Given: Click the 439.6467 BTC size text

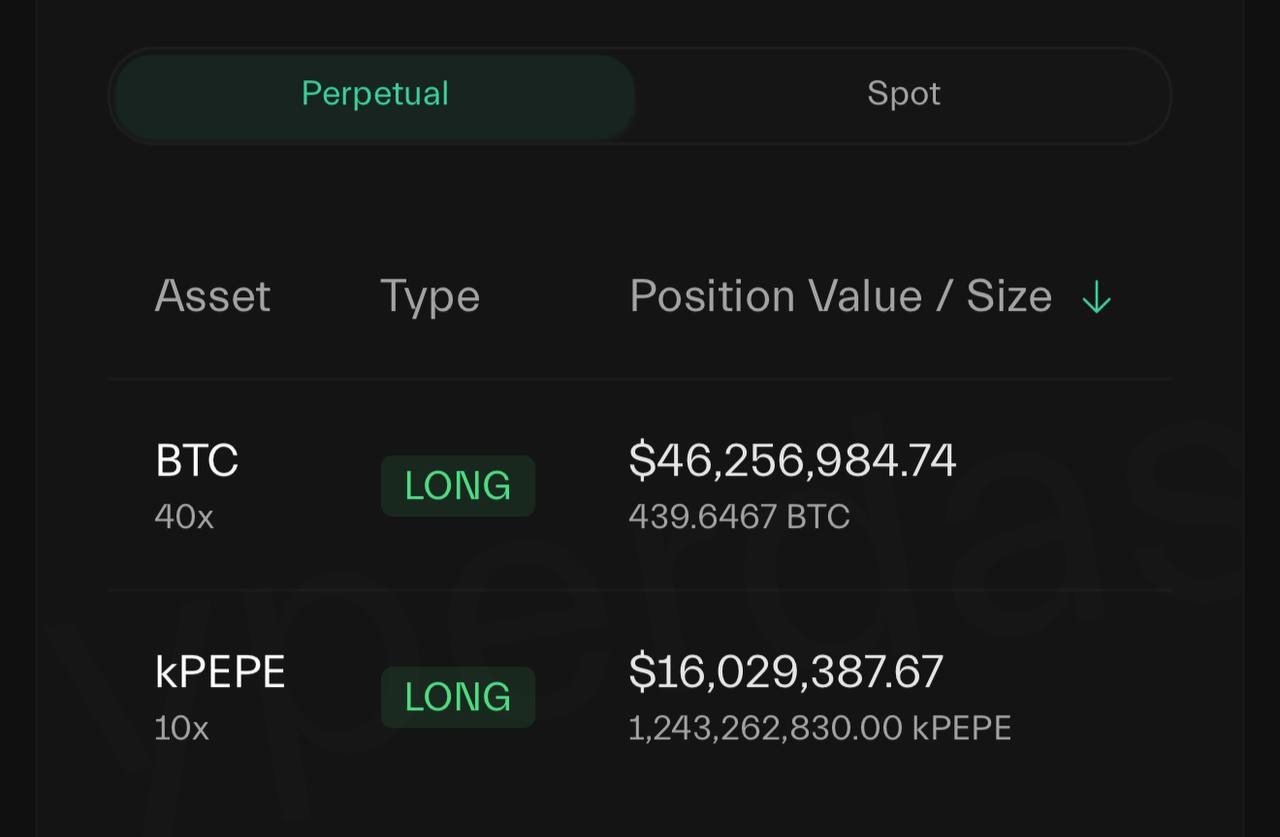Looking at the screenshot, I should 739,517.
